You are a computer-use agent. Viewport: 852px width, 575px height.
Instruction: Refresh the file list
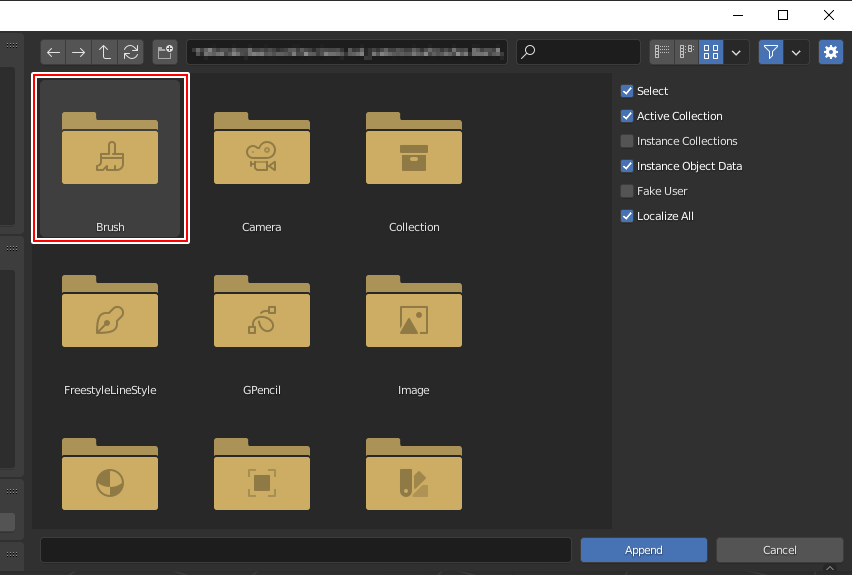(x=131, y=52)
